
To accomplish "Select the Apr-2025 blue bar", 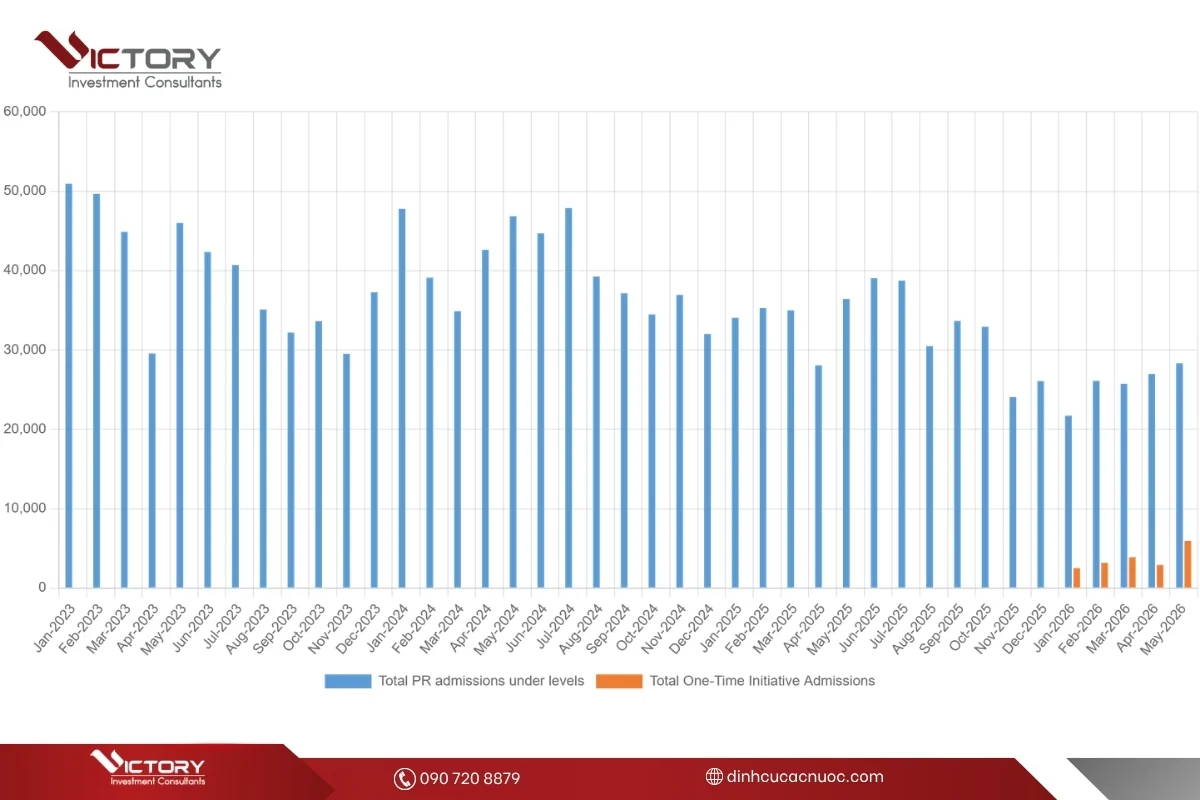I will tap(818, 477).
